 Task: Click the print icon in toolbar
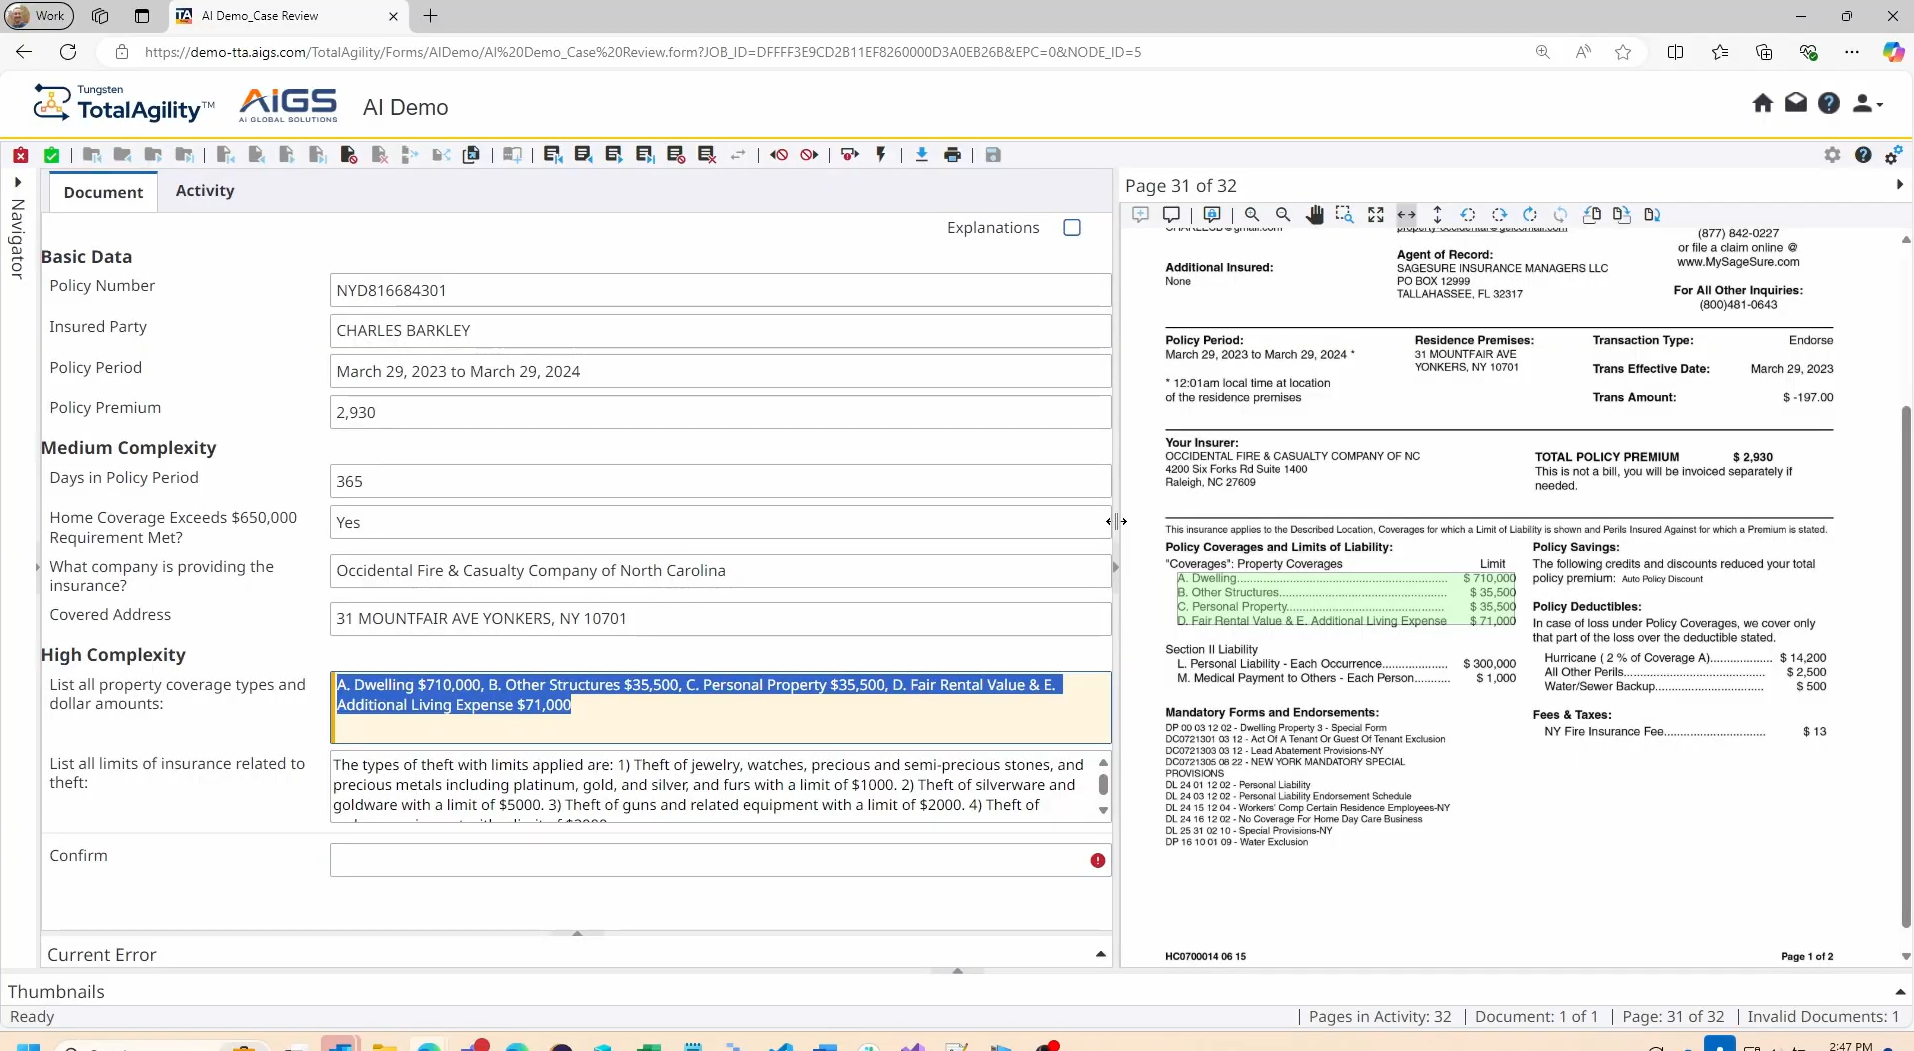point(952,155)
